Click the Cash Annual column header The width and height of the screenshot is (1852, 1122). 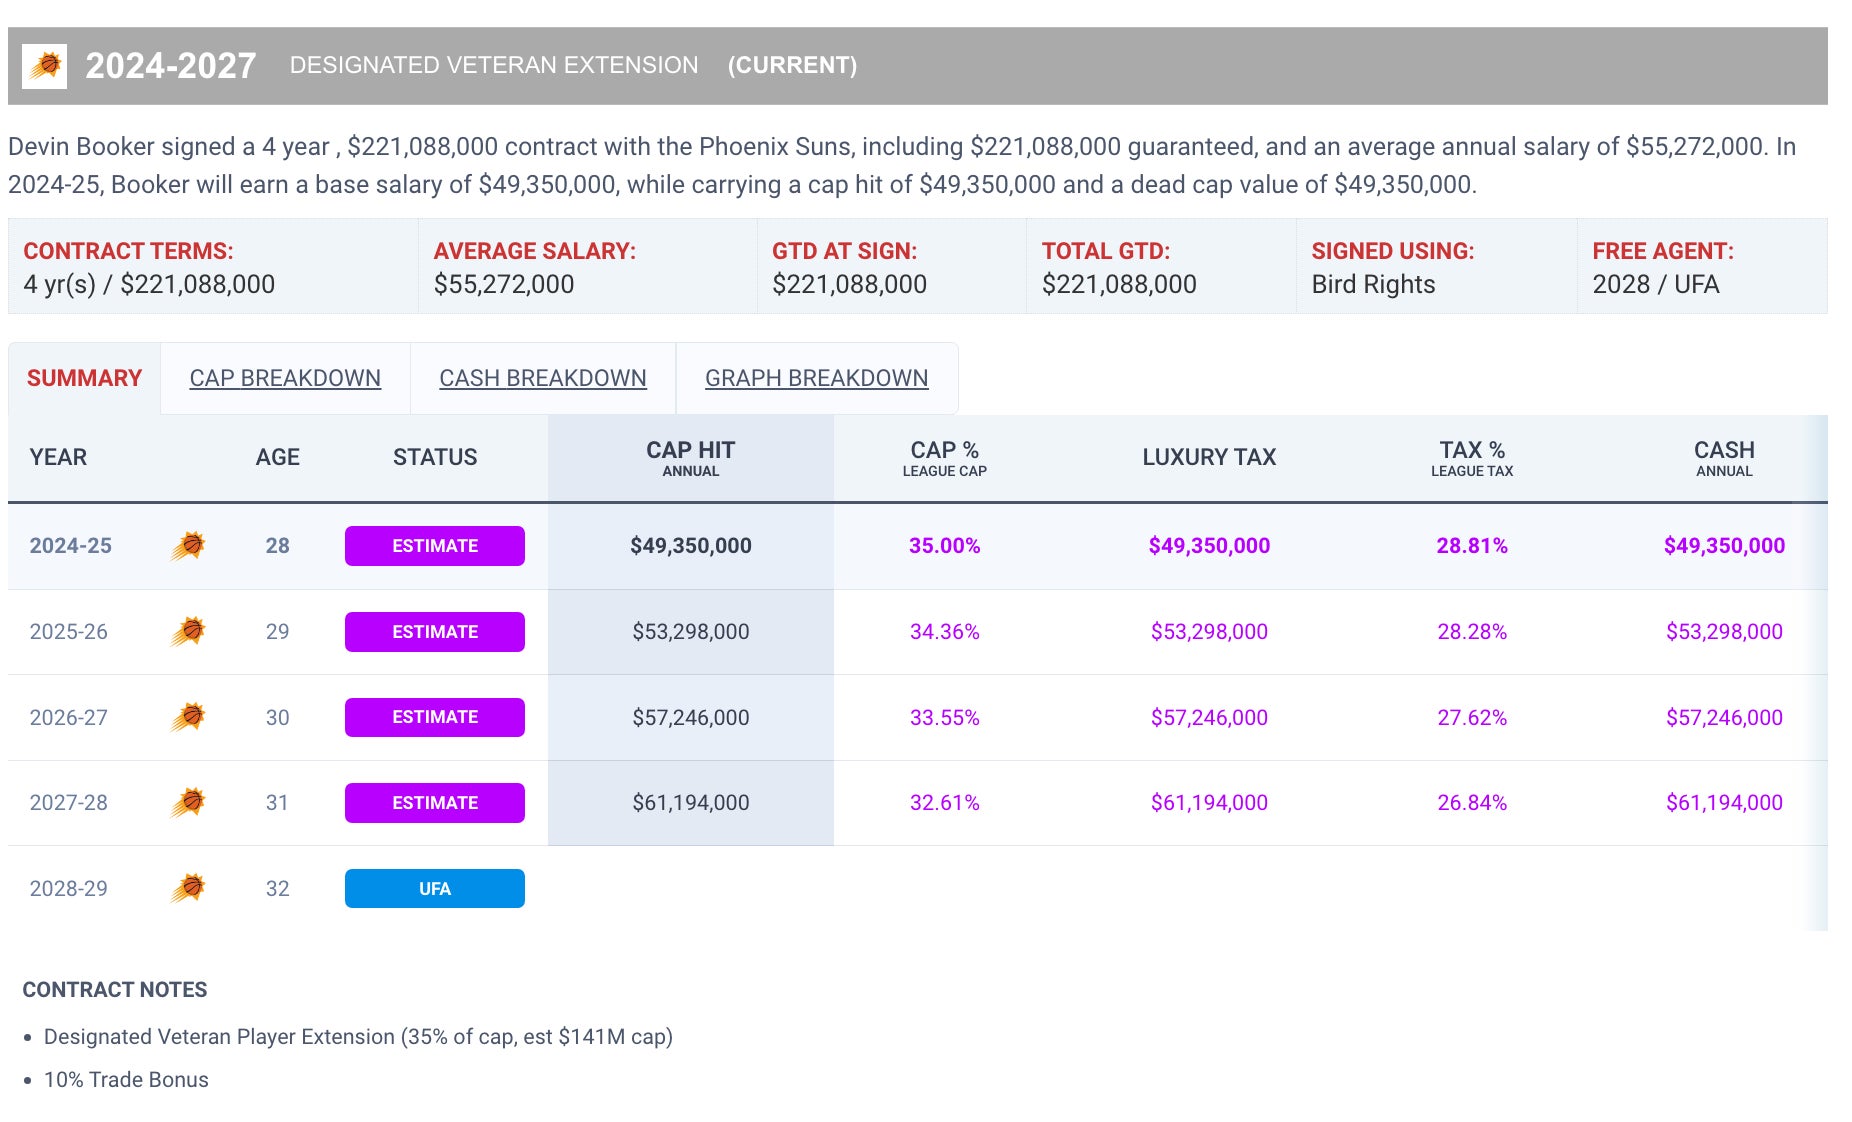1723,458
